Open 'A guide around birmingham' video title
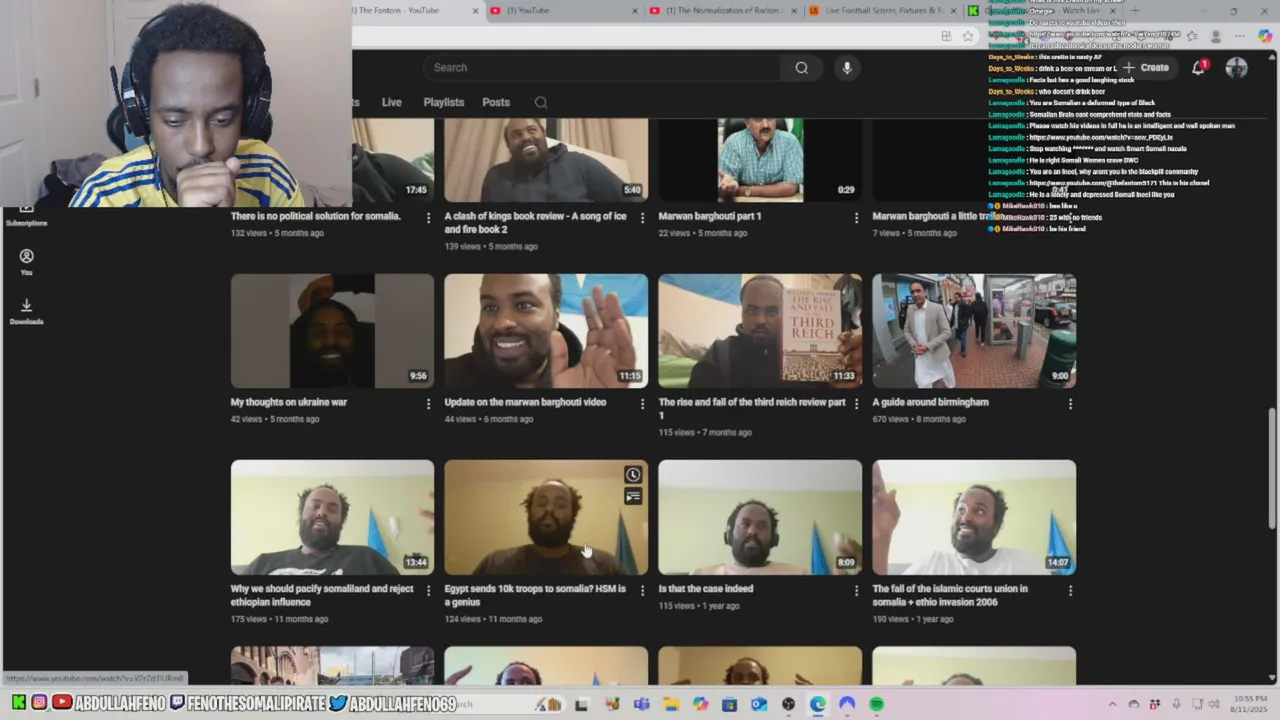The height and width of the screenshot is (720, 1280). tap(930, 402)
